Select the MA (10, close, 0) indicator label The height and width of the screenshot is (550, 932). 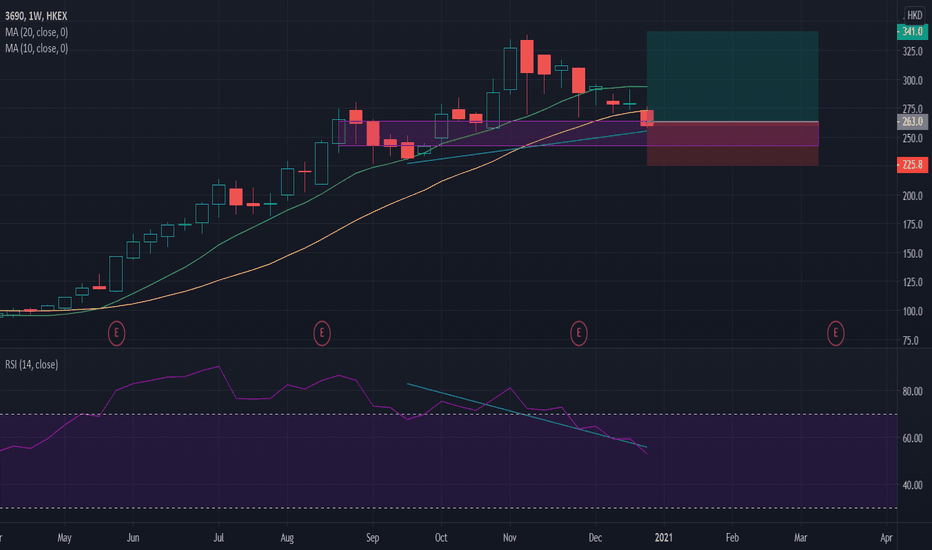36,48
